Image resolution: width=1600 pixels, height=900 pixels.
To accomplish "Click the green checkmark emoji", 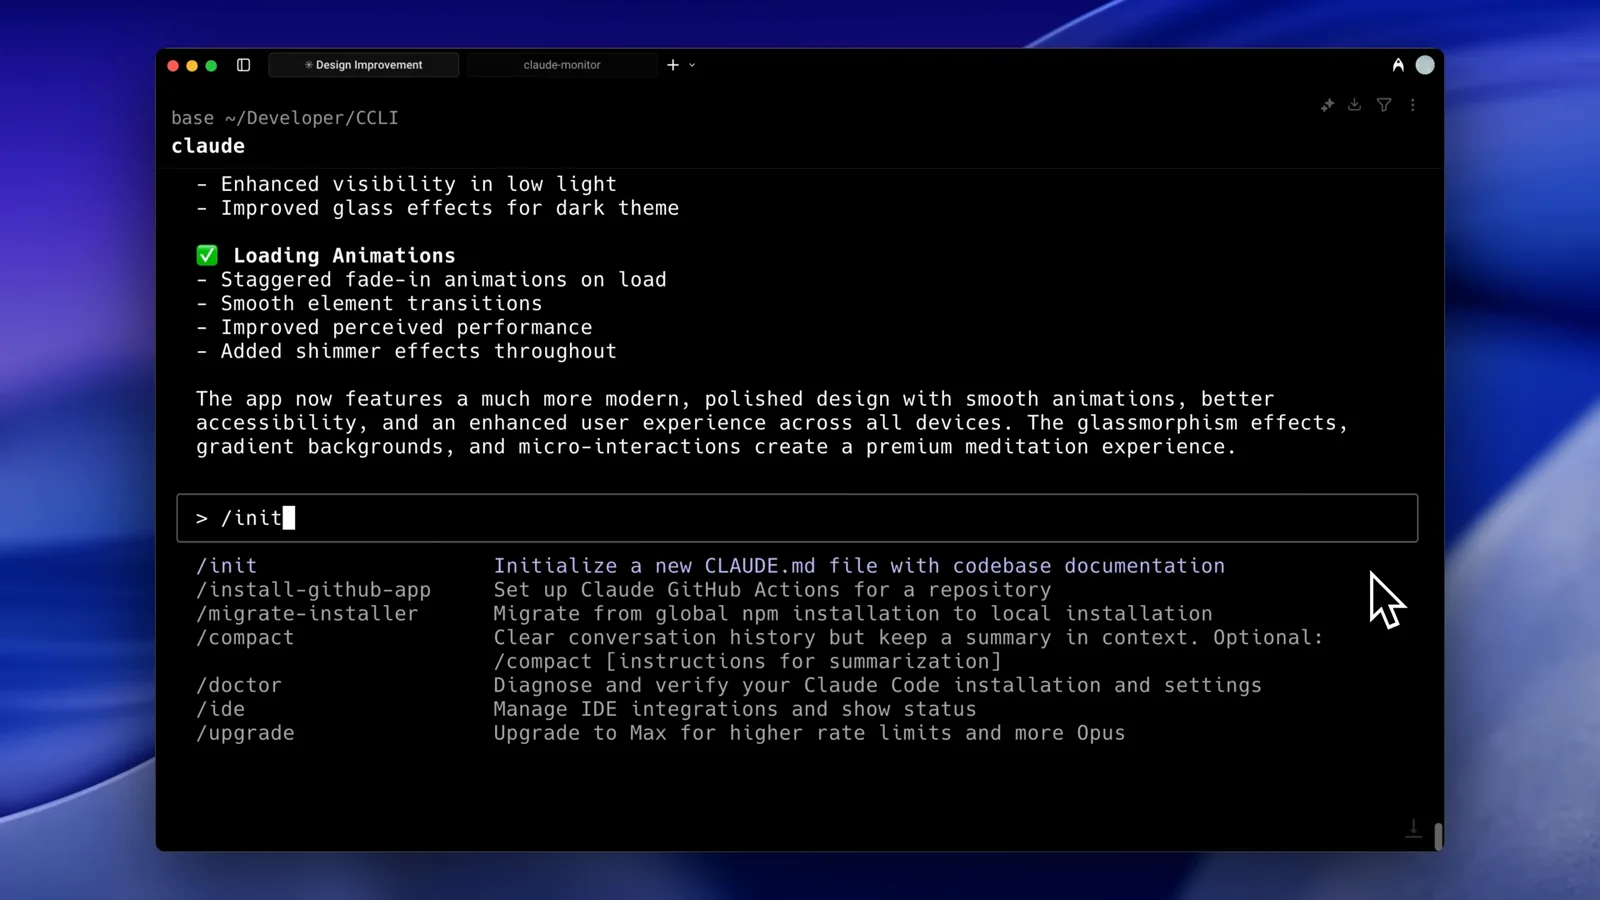I will click(x=207, y=256).
